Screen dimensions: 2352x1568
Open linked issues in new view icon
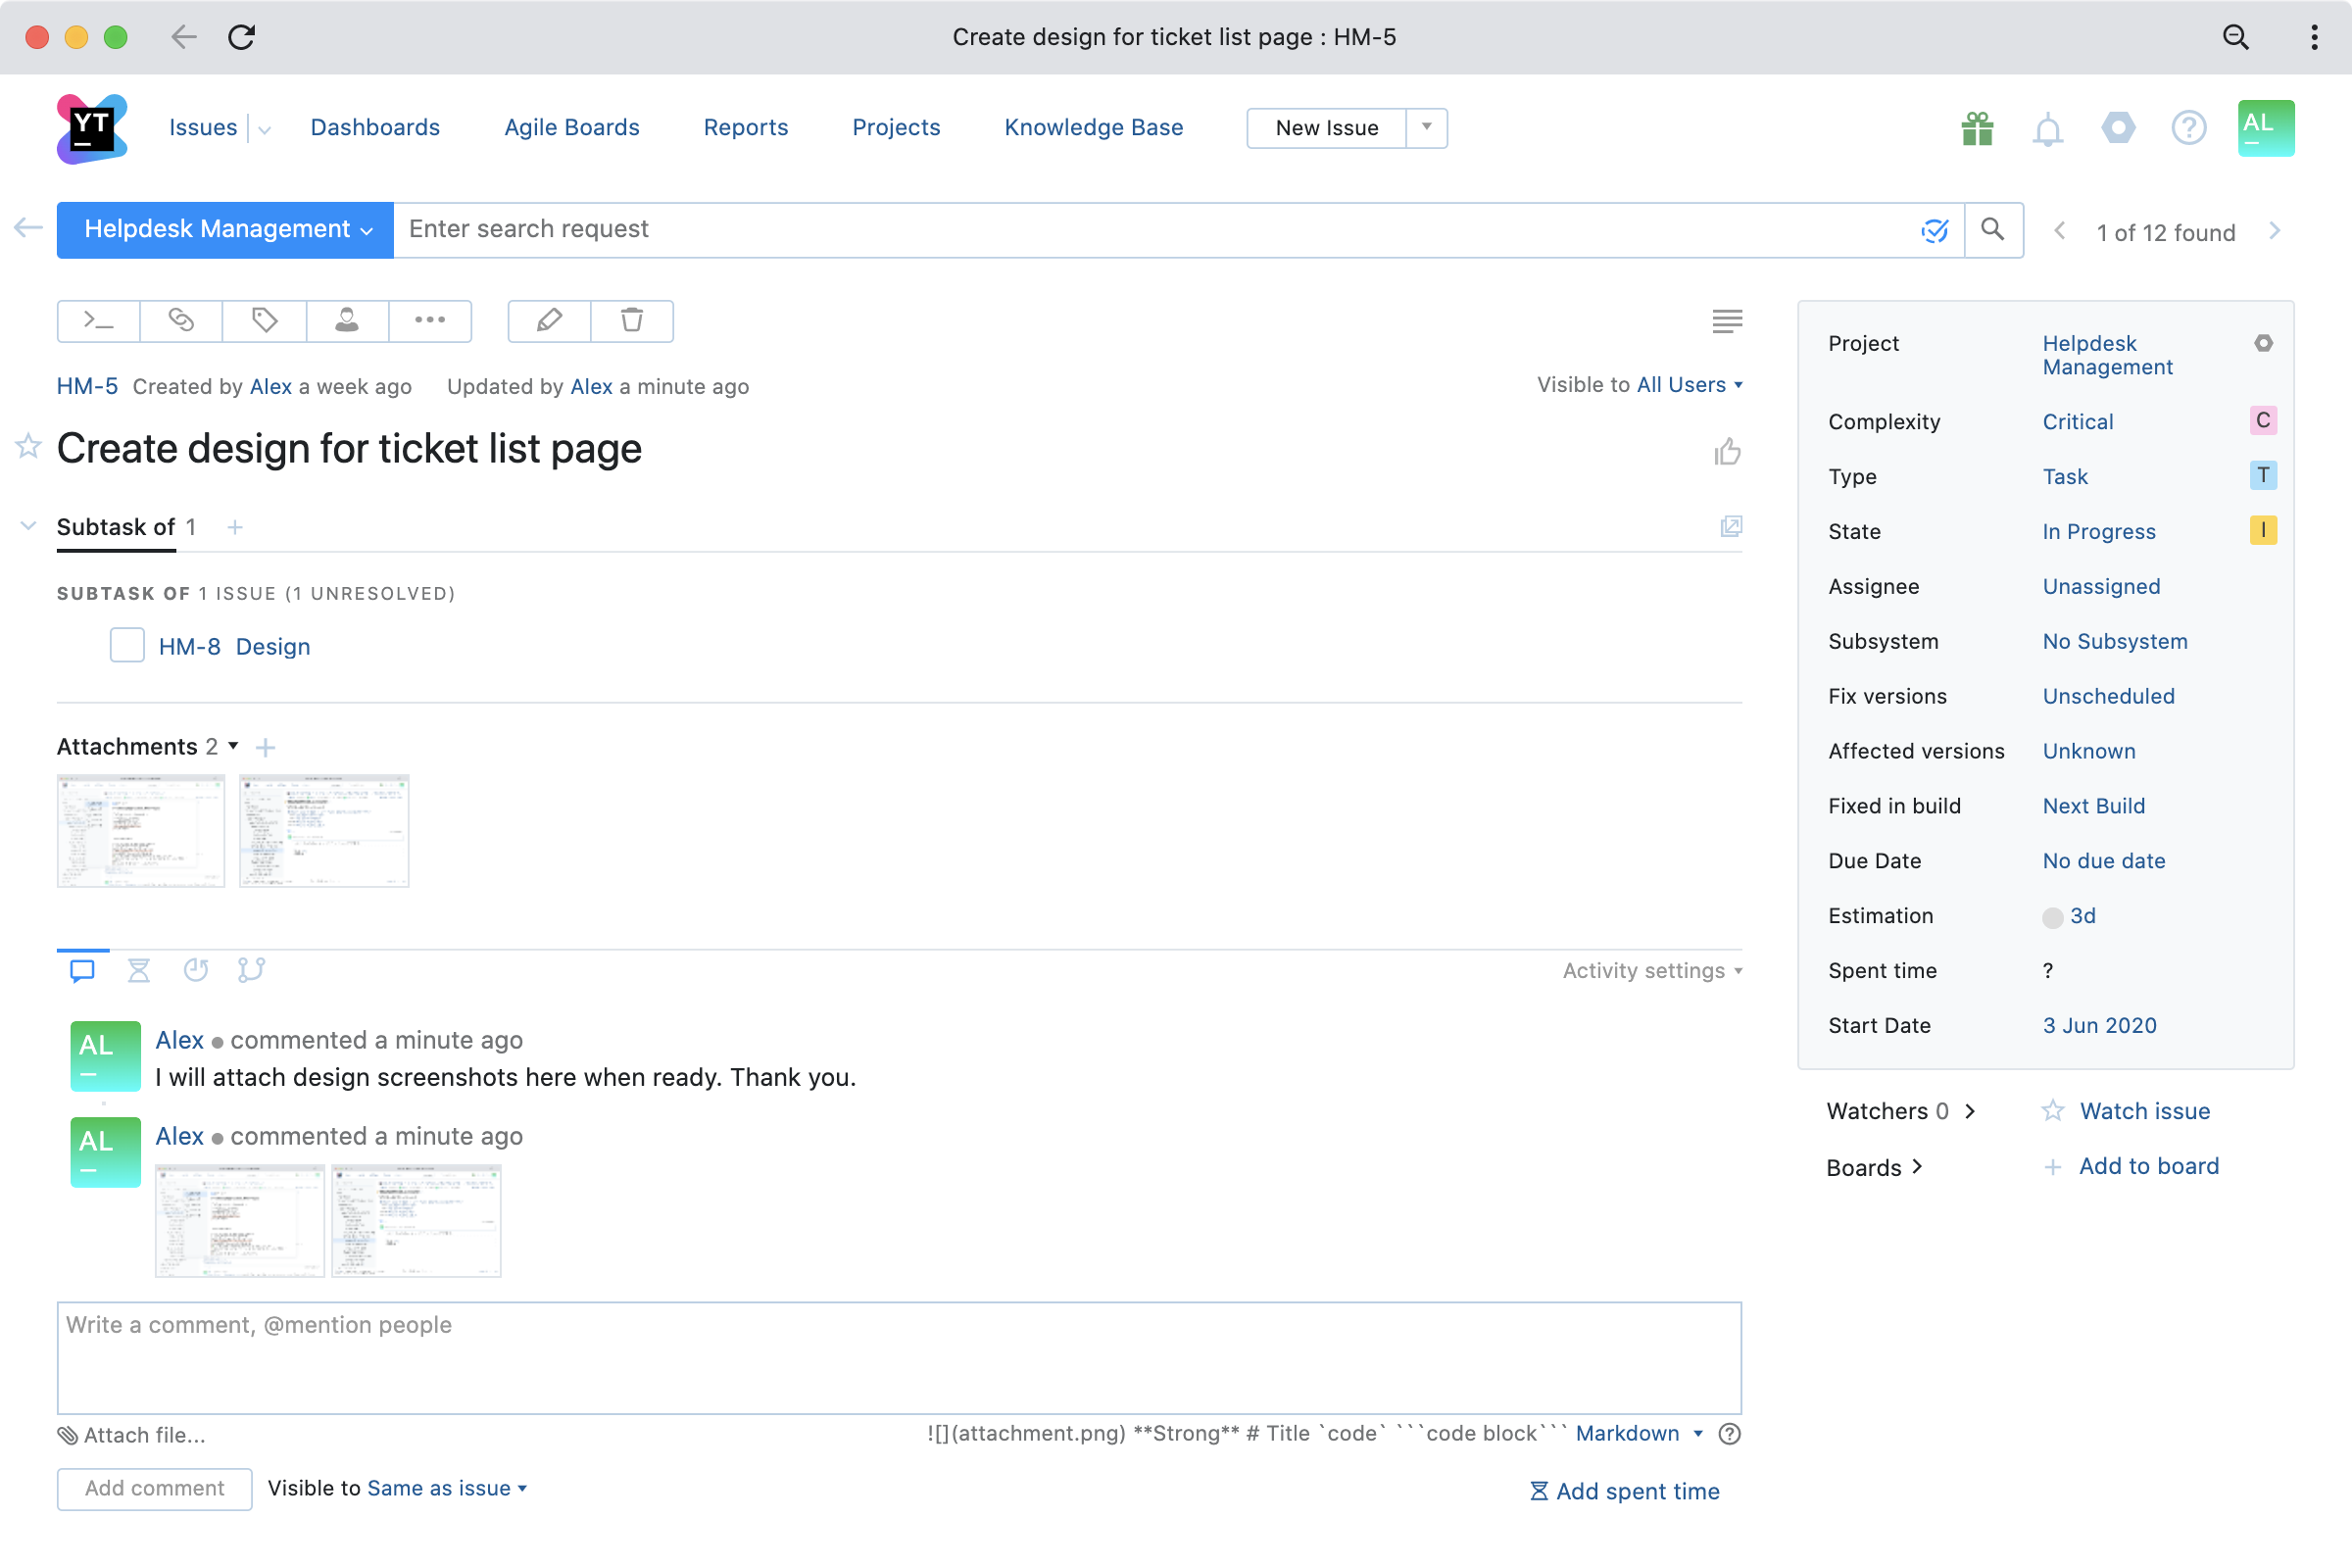coord(1731,527)
